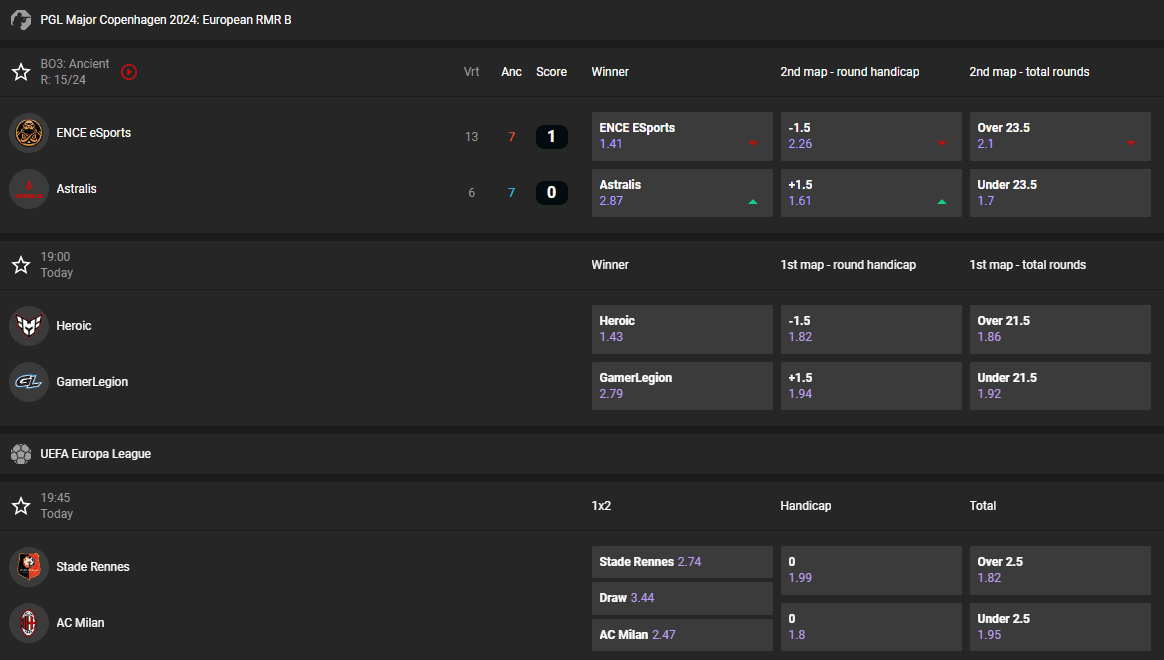Favorite the Heroic vs GamerLegion match star
1164x660 pixels.
(x=21, y=265)
